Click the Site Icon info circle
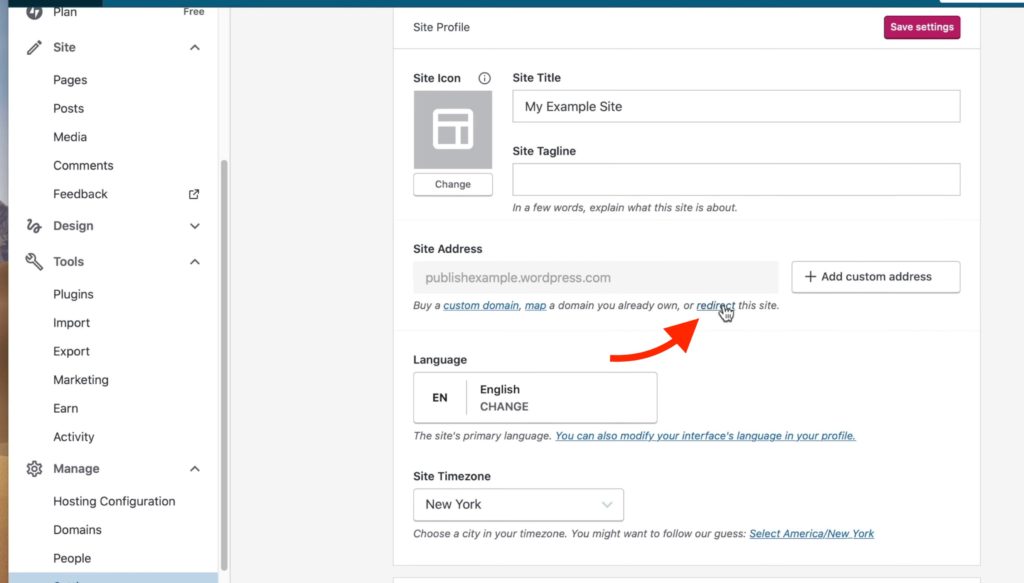1024x583 pixels. [x=484, y=78]
